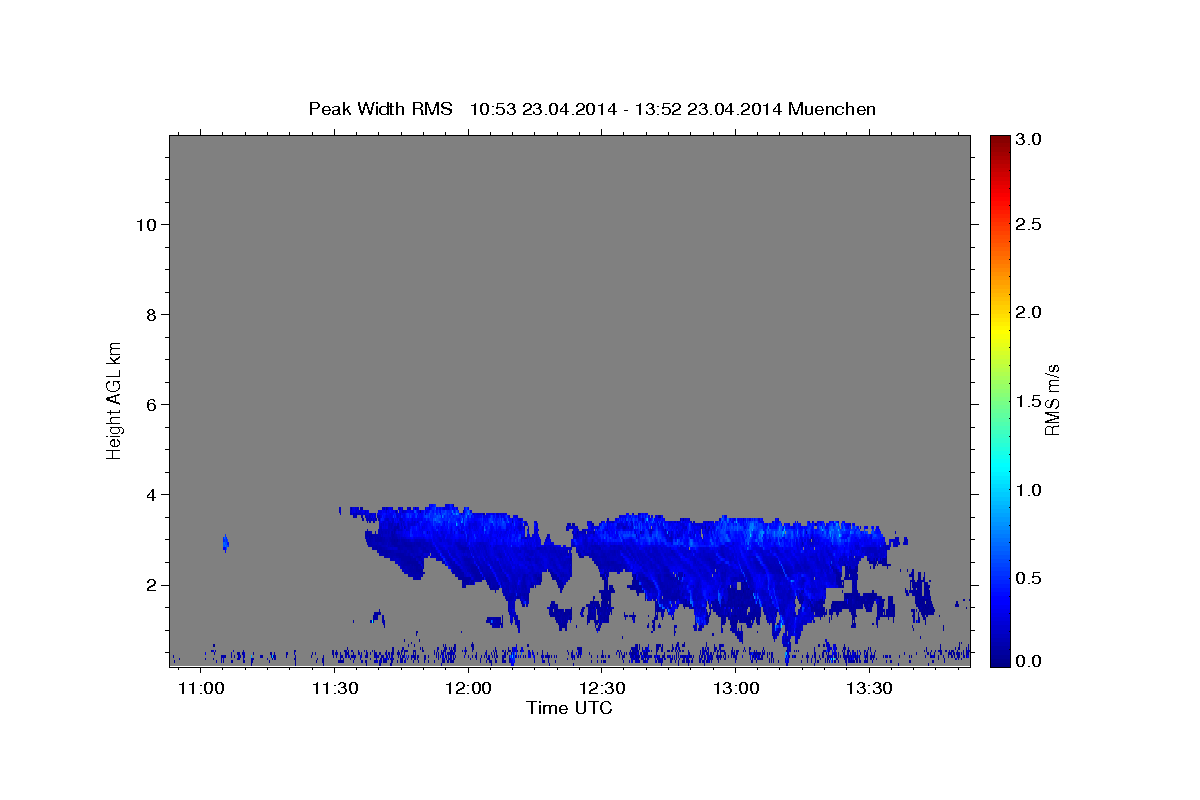Image resolution: width=1200 pixels, height=800 pixels.
Task: Click the colorbar value 3.0
Action: point(1028,140)
